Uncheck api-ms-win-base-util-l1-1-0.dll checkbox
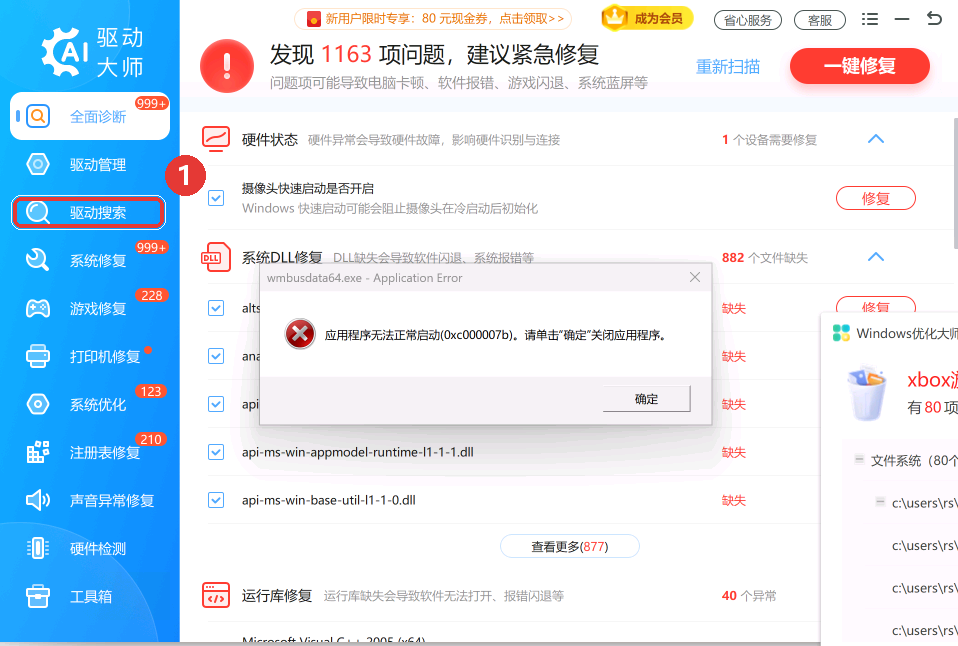 tap(216, 500)
